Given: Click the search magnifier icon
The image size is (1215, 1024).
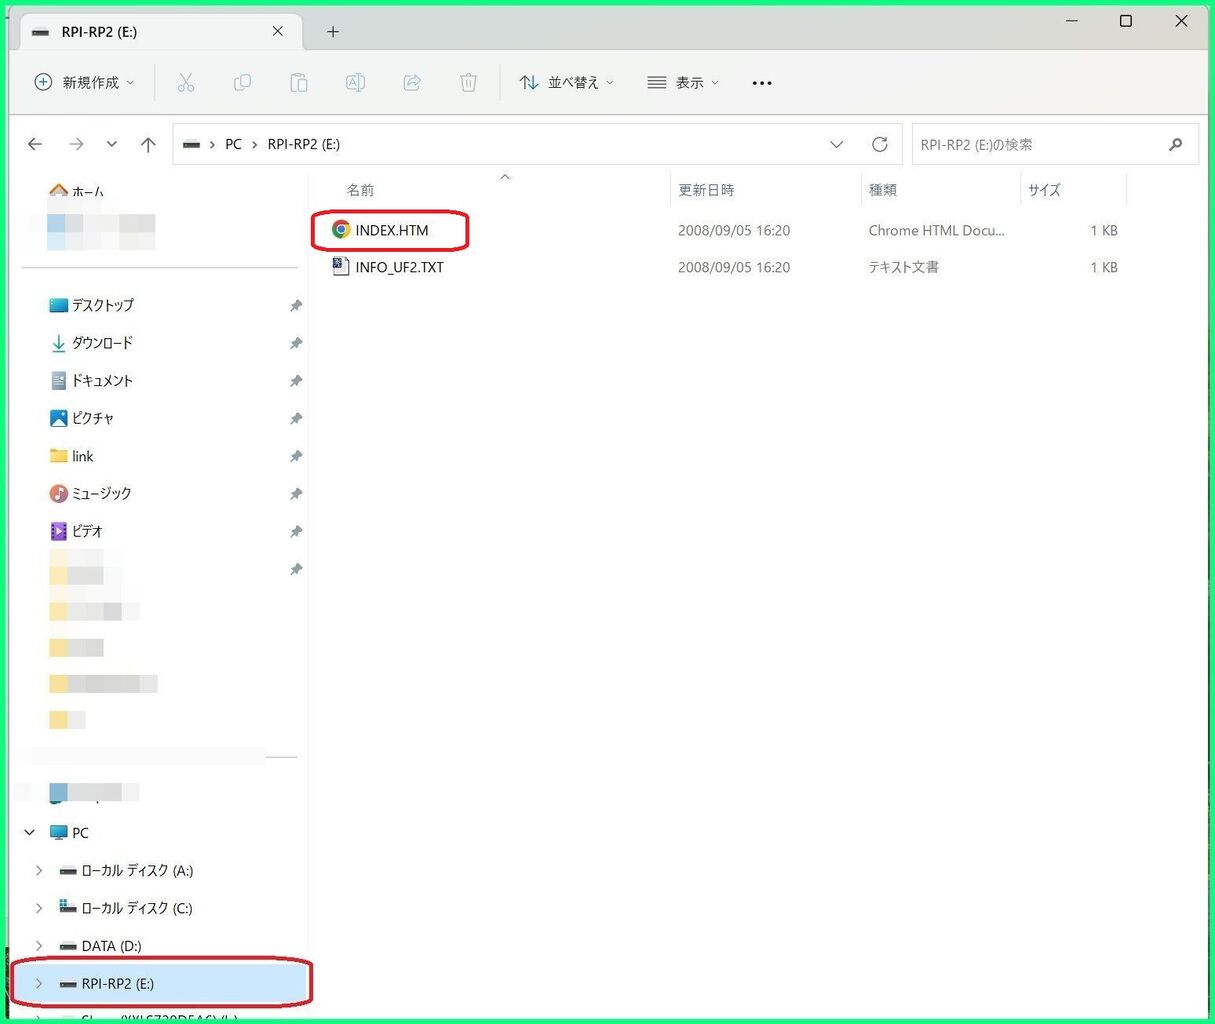Looking at the screenshot, I should click(1176, 144).
